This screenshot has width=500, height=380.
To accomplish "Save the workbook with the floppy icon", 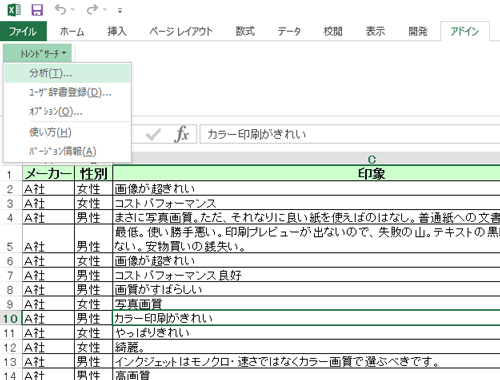I will [37, 10].
